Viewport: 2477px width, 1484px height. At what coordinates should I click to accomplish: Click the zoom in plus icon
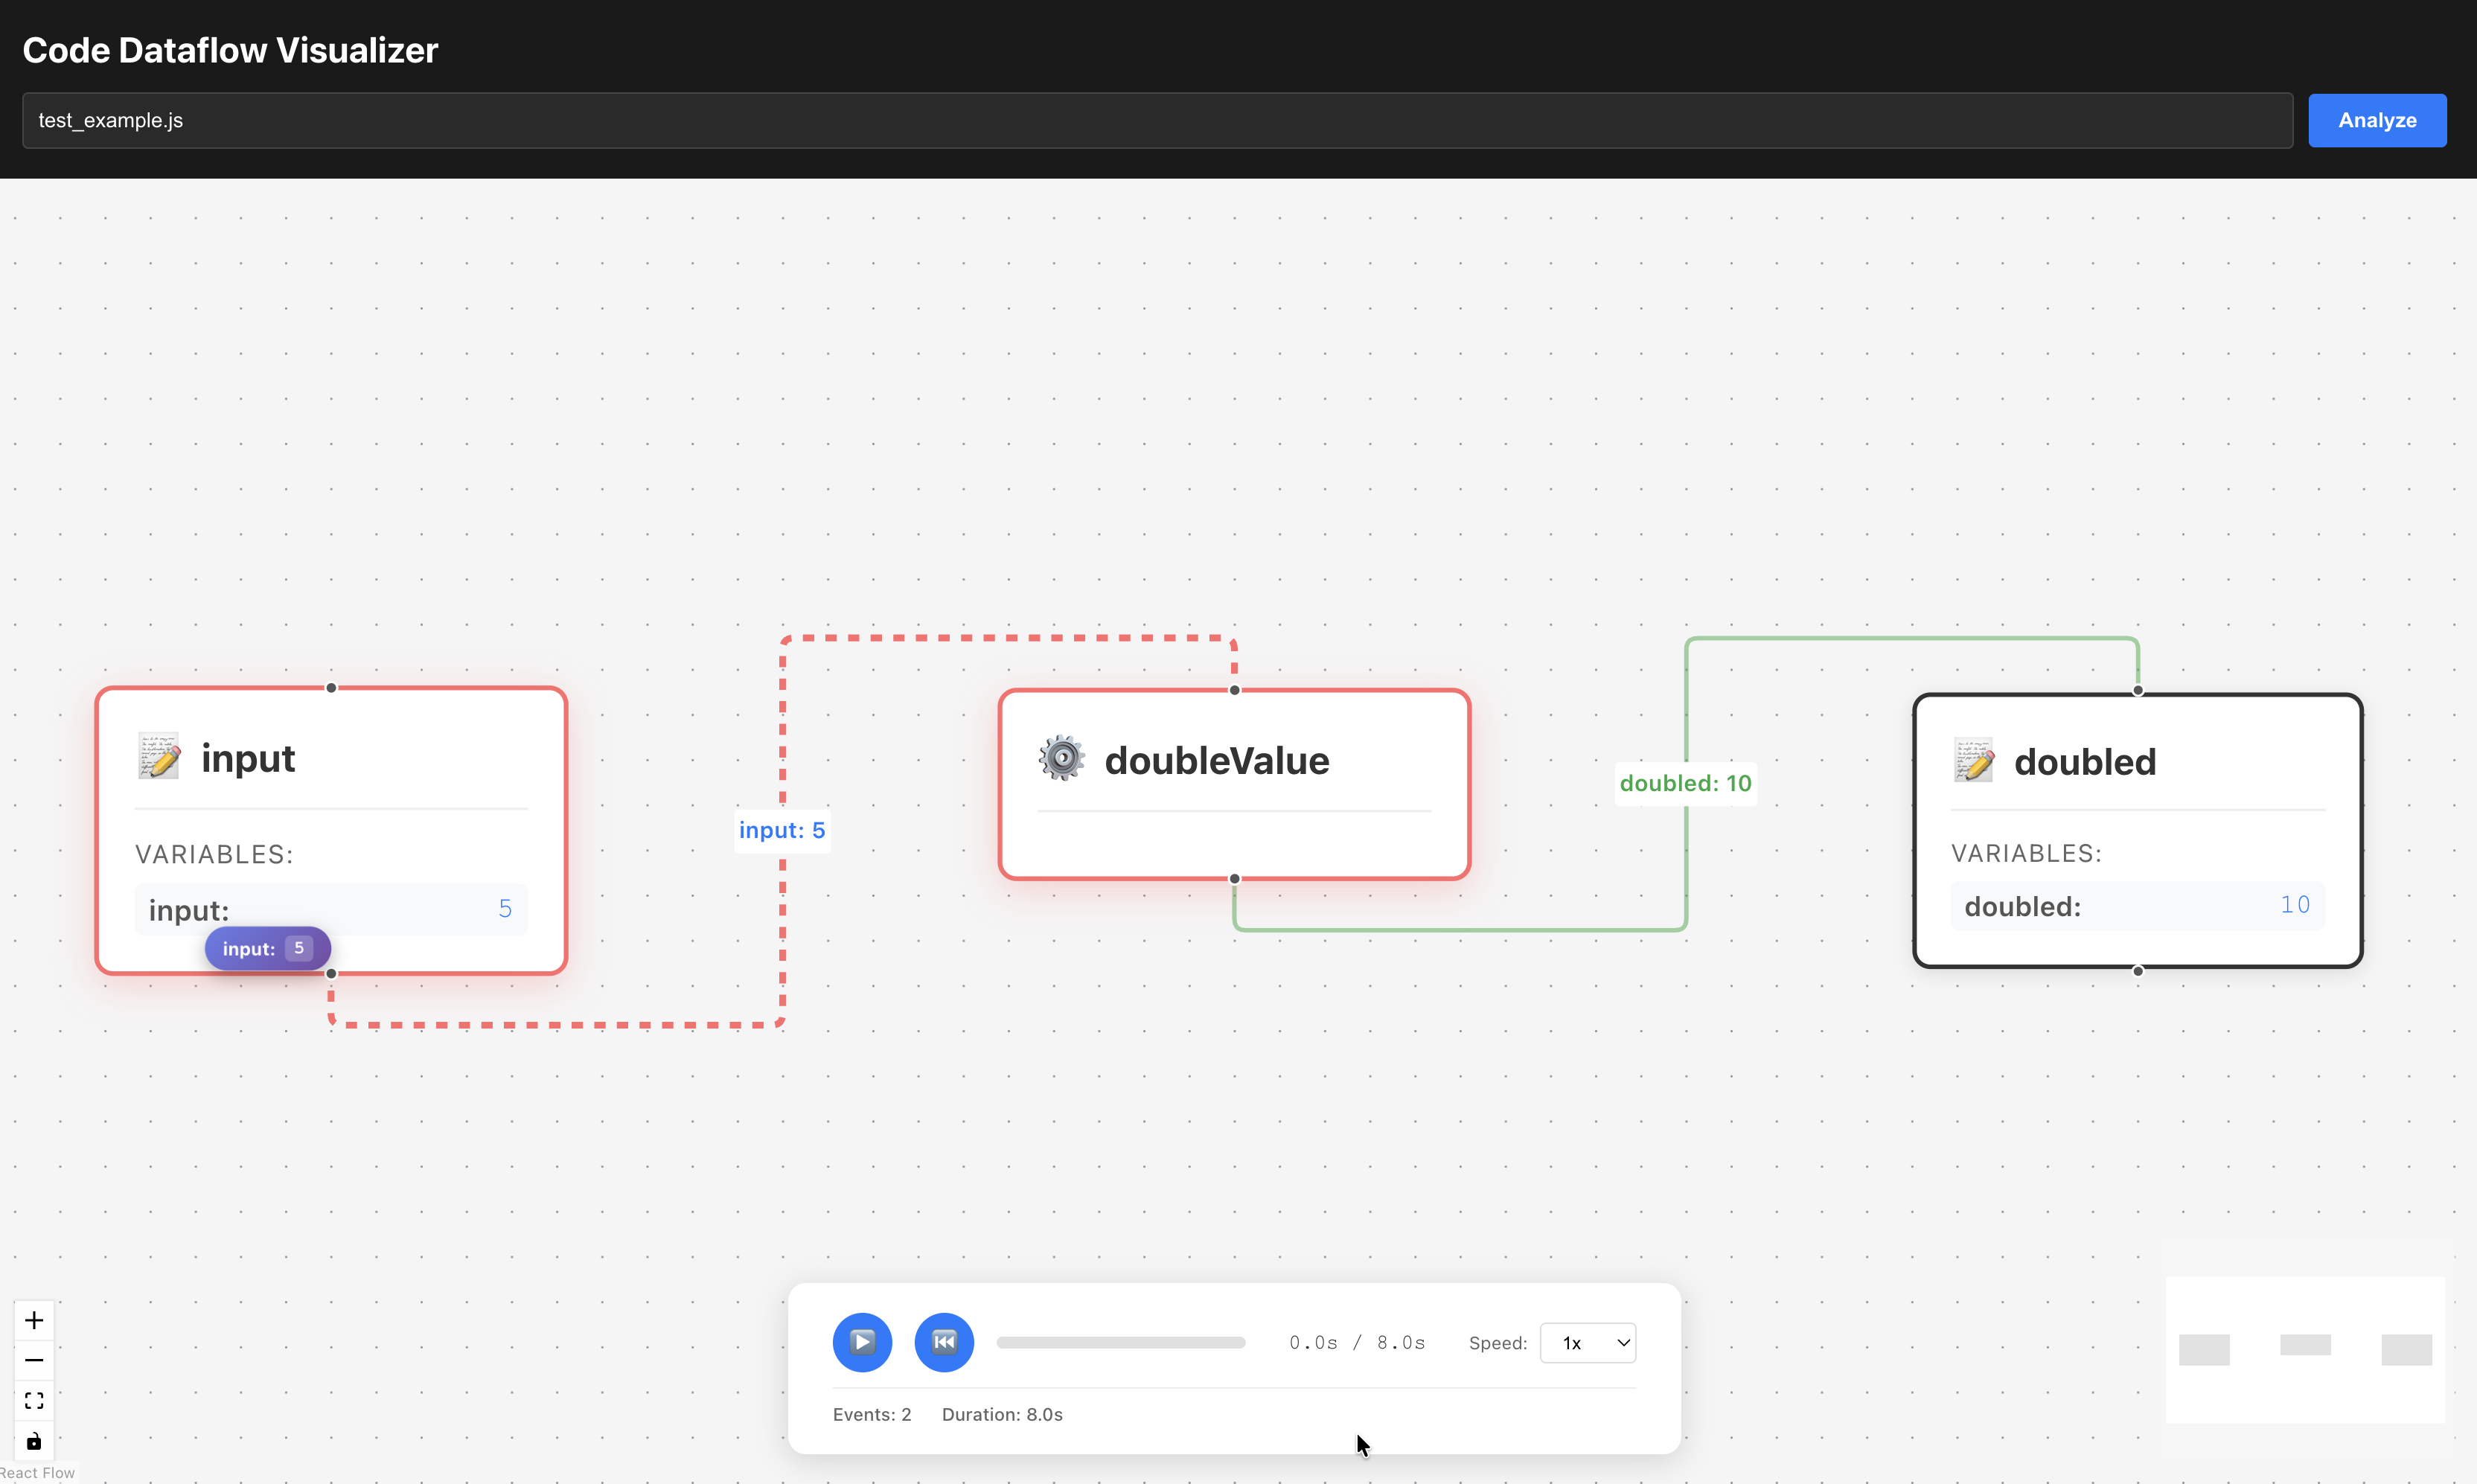click(34, 1320)
